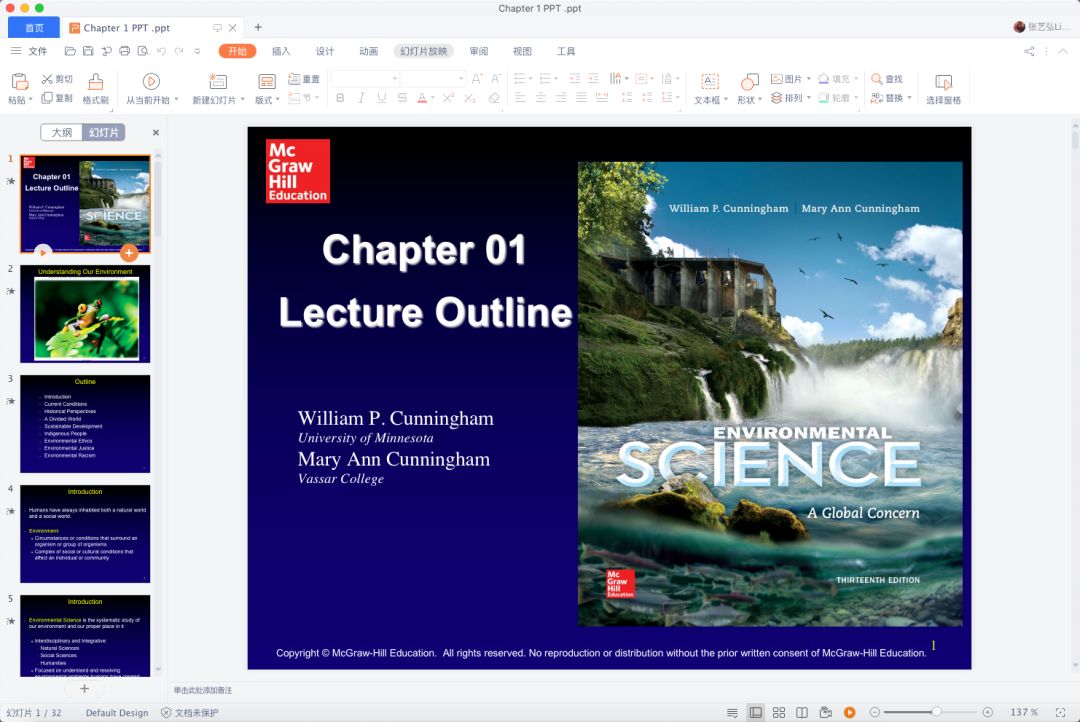
Task: Toggle superscript formatting
Action: click(448, 98)
